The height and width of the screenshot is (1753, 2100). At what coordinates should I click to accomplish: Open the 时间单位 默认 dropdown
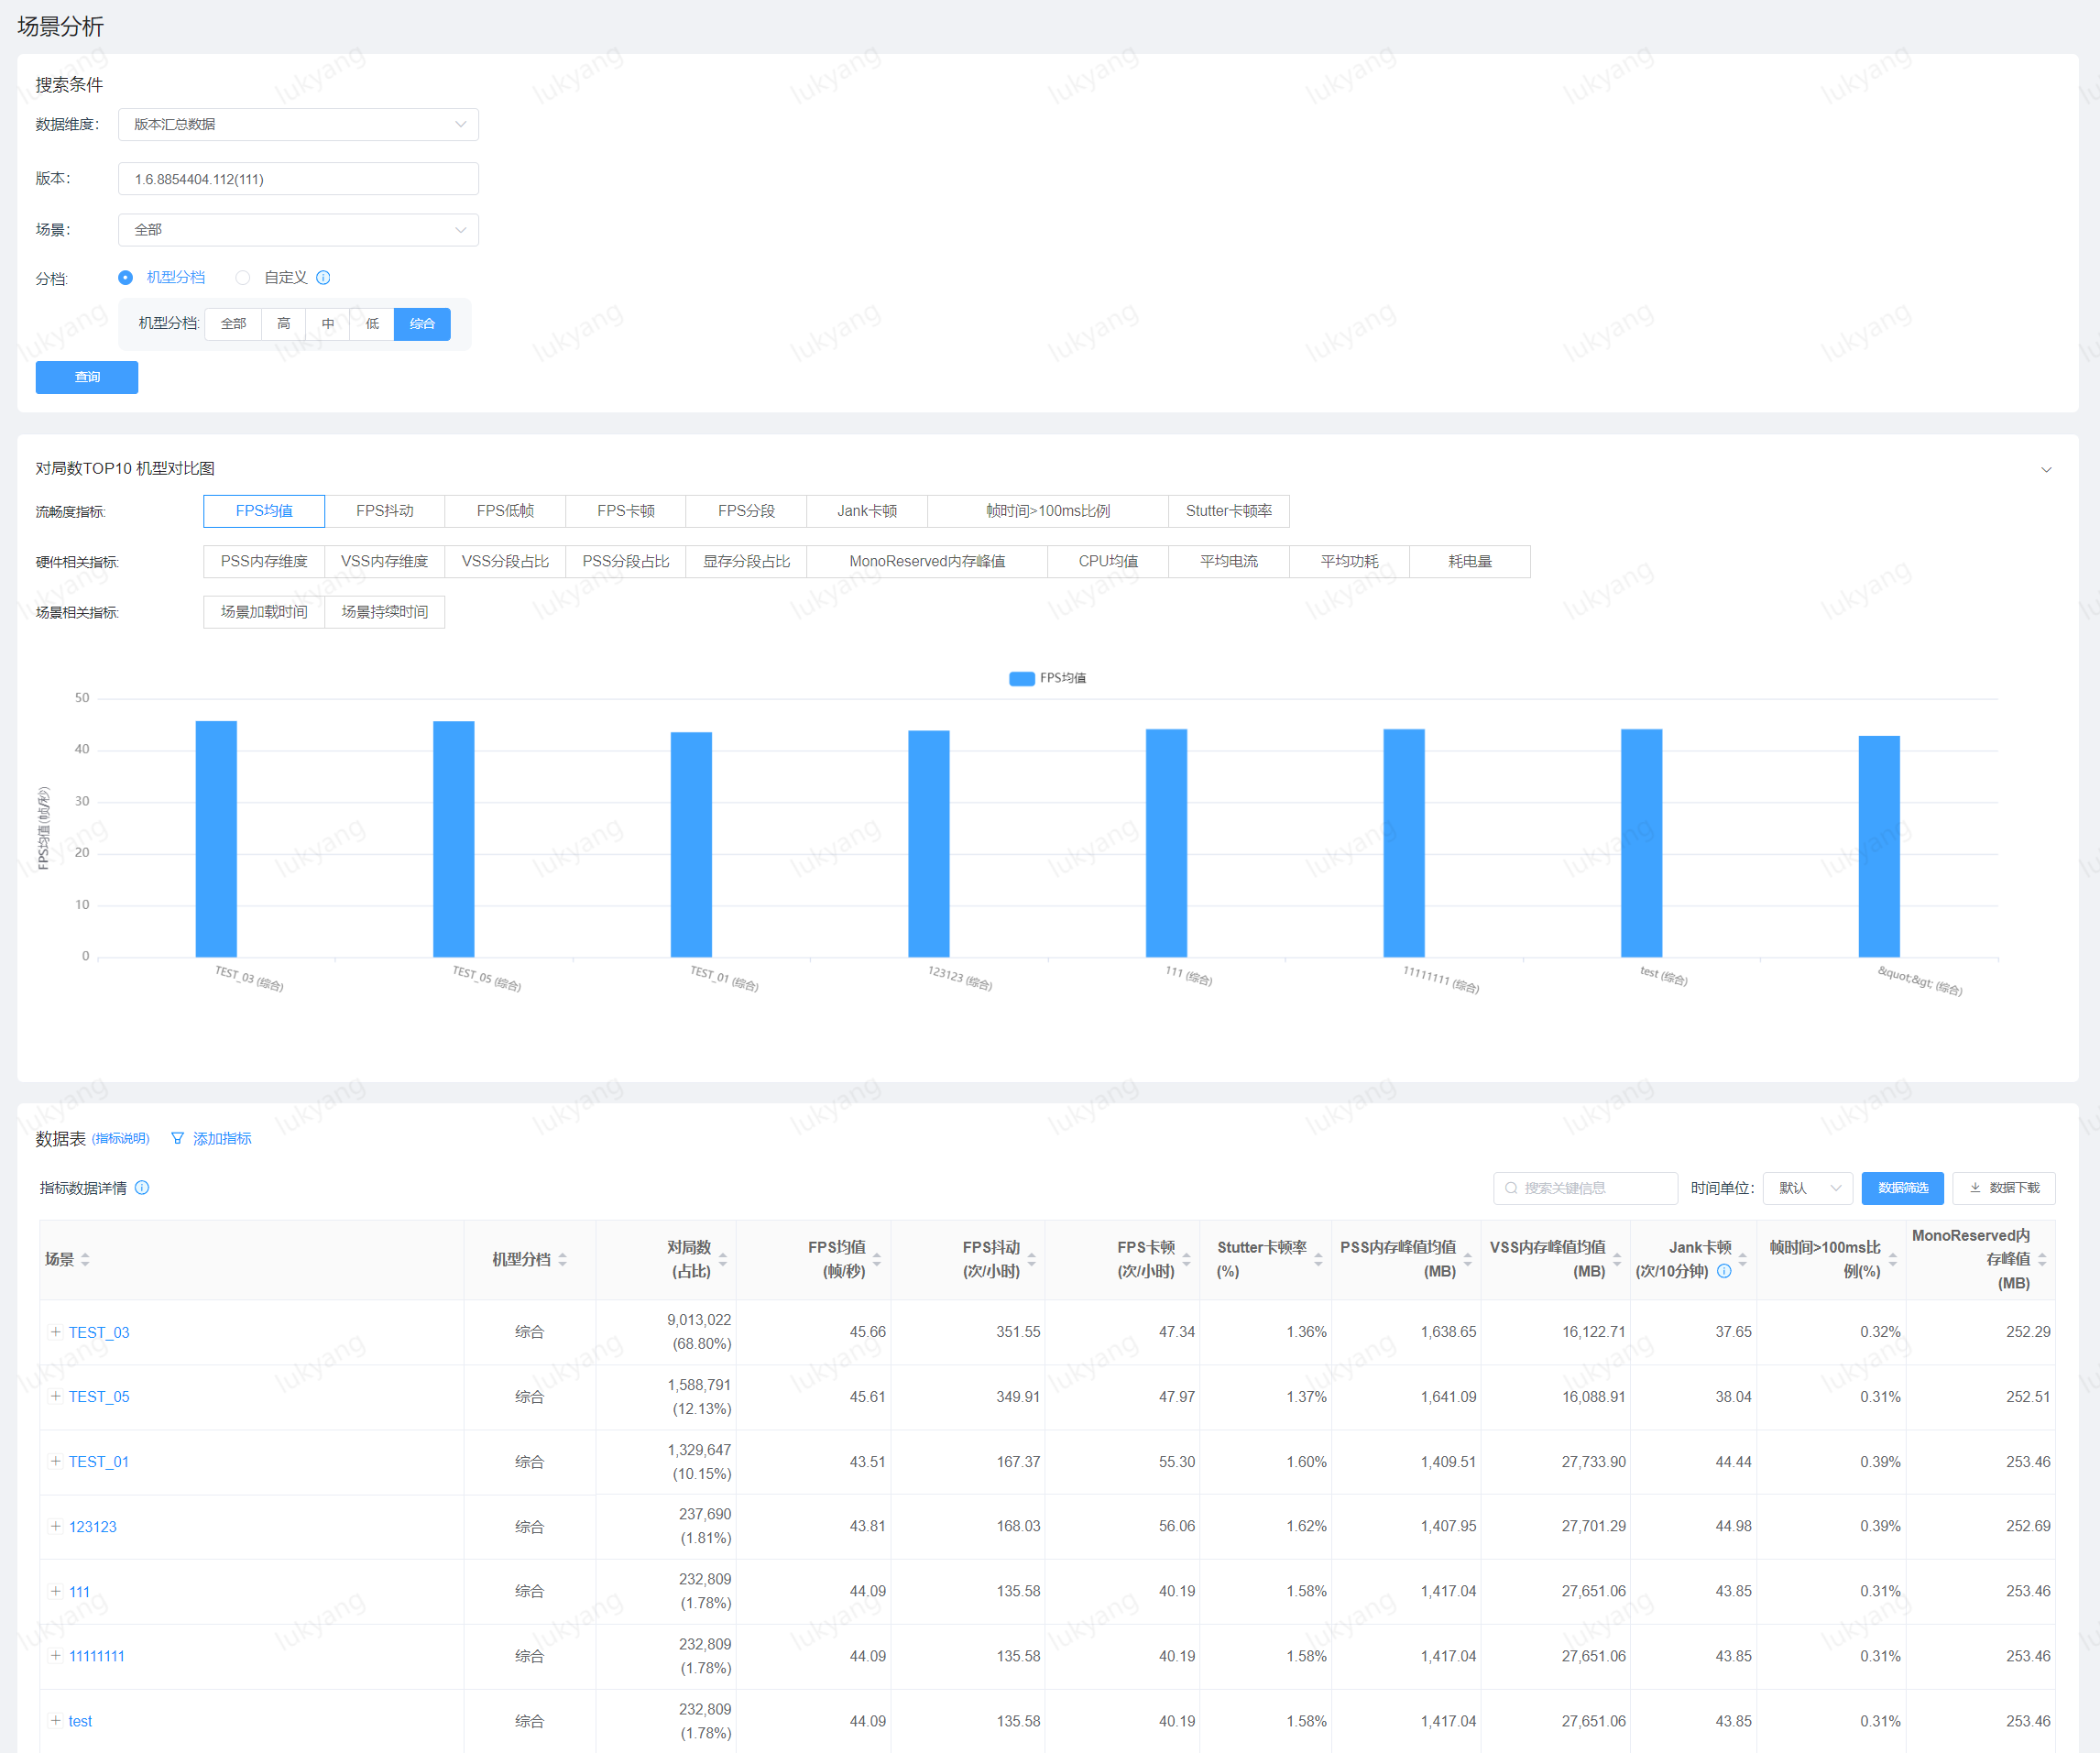[1807, 1188]
